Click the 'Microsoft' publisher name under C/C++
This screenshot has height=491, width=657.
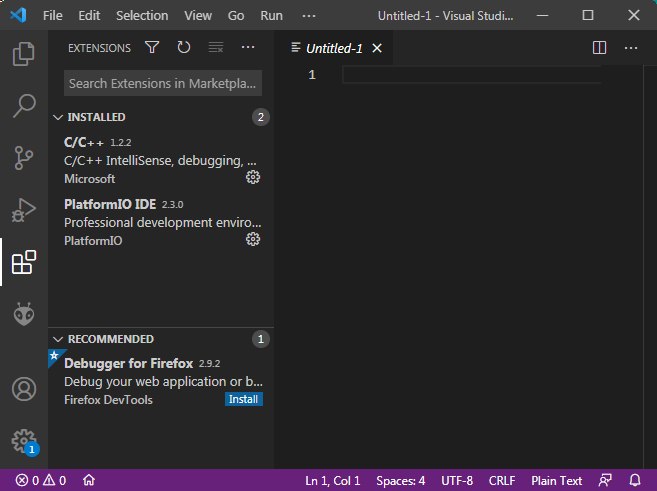click(89, 179)
